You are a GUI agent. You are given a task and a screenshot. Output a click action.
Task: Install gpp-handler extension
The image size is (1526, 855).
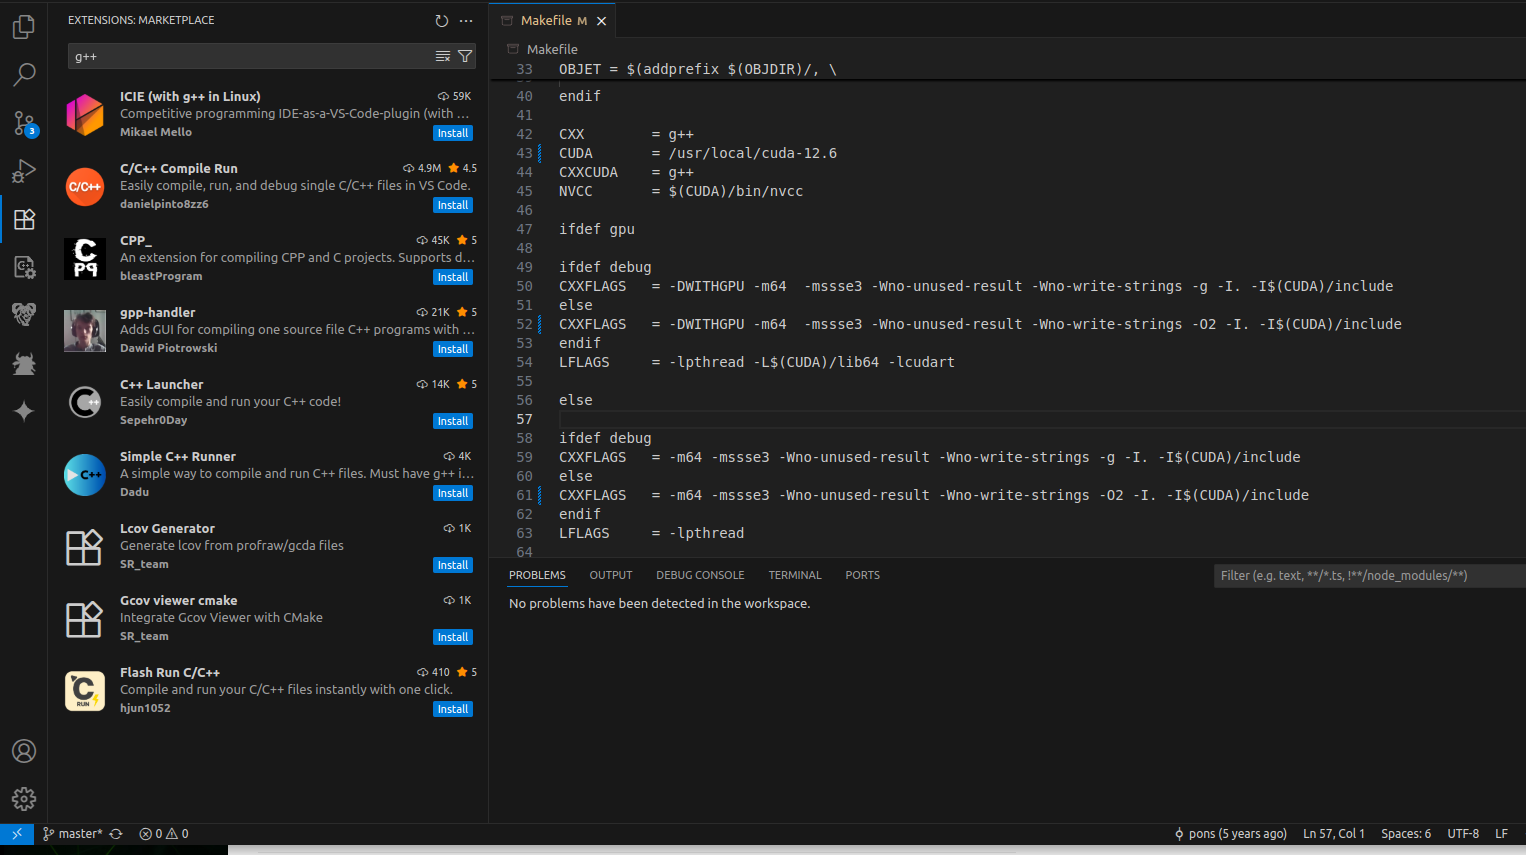[x=453, y=349]
